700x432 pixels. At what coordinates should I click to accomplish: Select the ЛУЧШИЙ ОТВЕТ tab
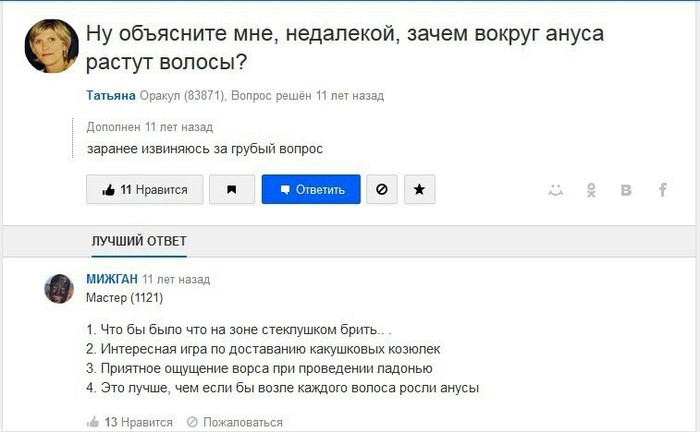(x=138, y=241)
